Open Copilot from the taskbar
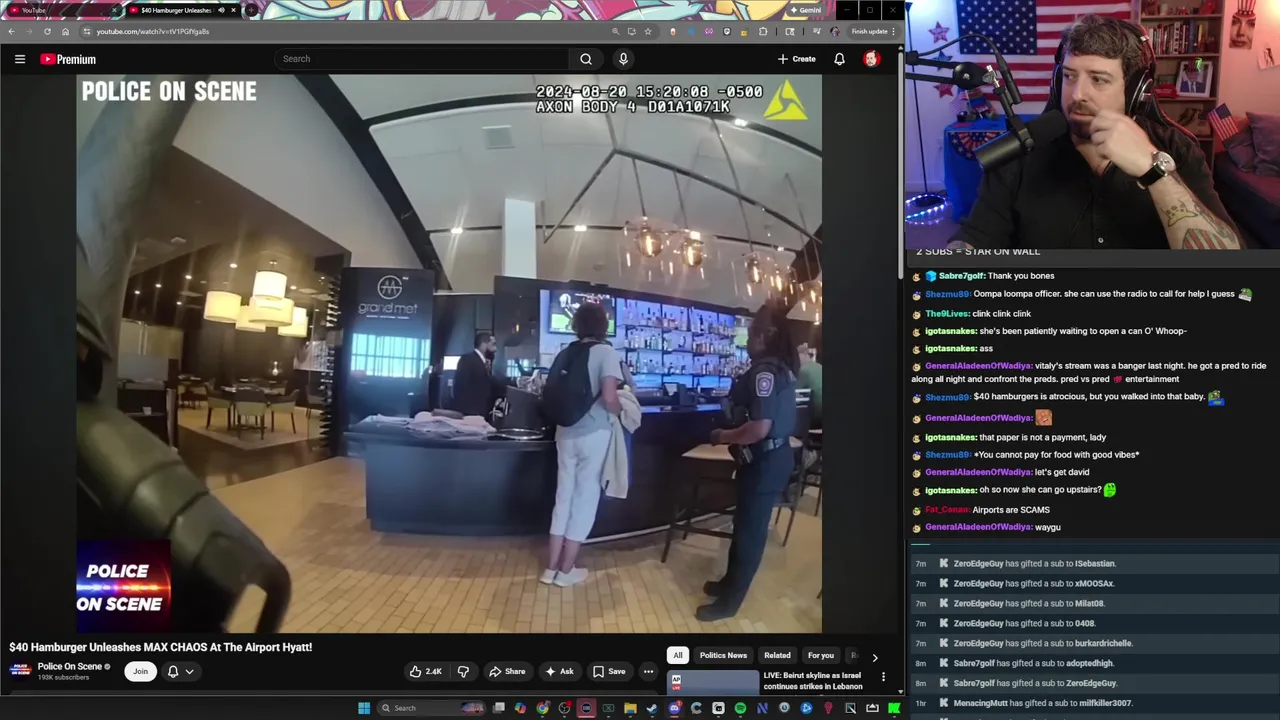Viewport: 1280px width, 720px height. [520, 708]
